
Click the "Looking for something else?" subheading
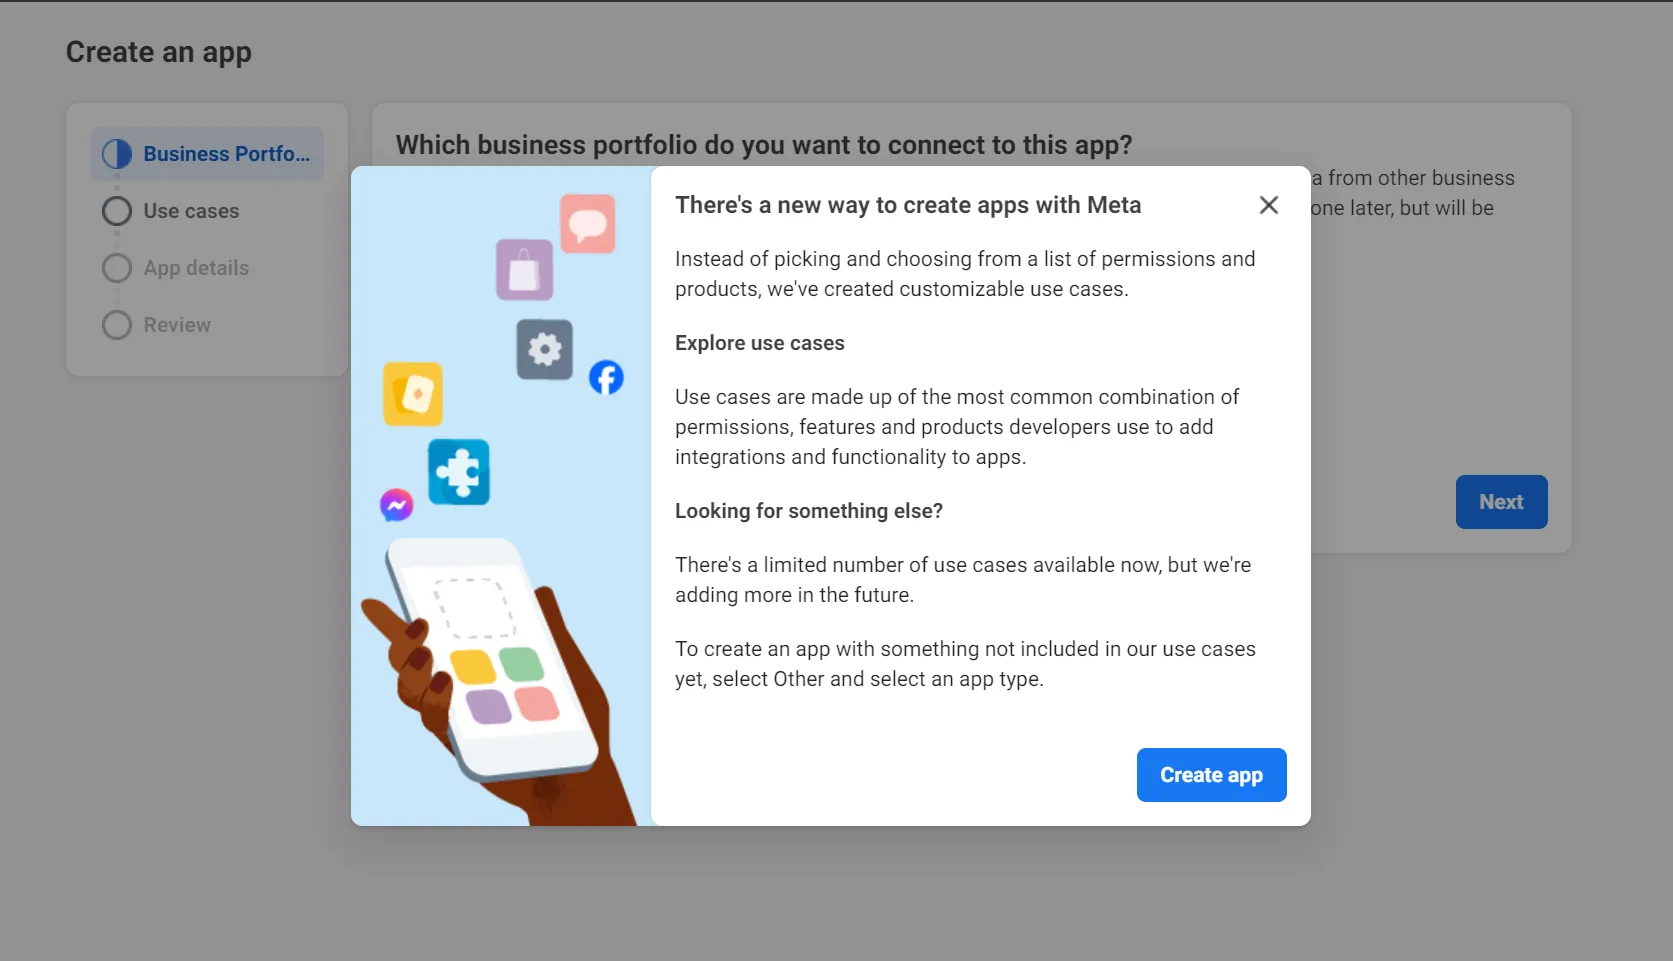809,511
